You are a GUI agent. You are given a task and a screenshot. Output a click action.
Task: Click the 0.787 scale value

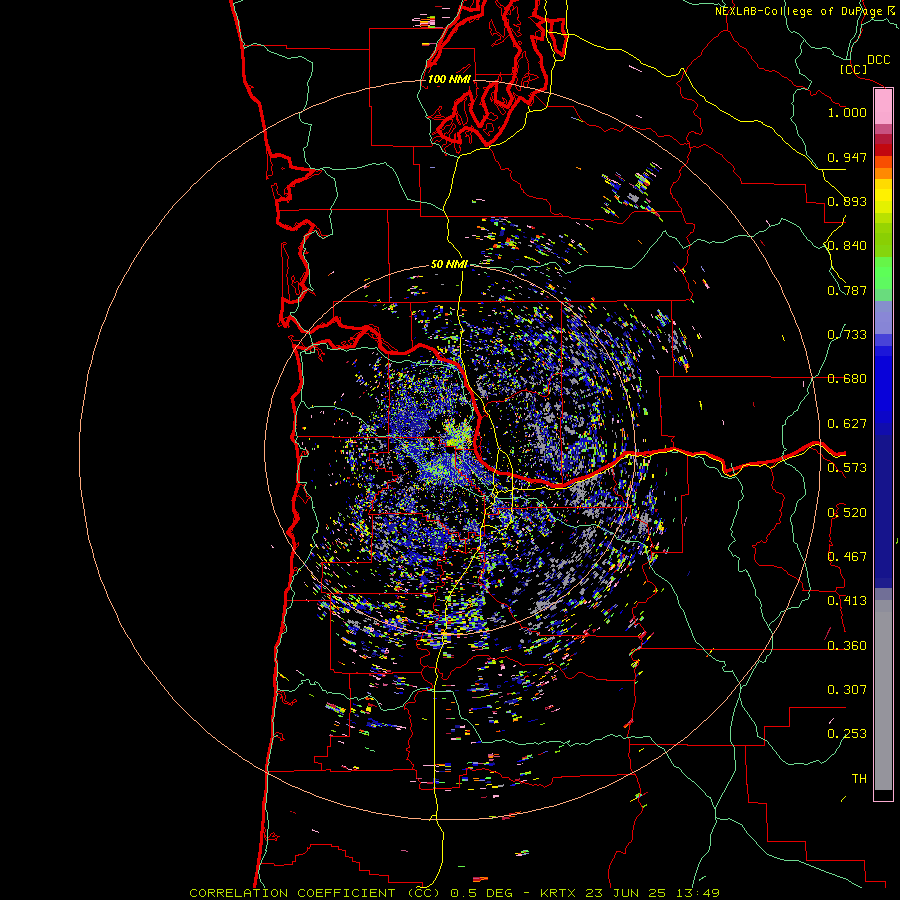pos(847,290)
